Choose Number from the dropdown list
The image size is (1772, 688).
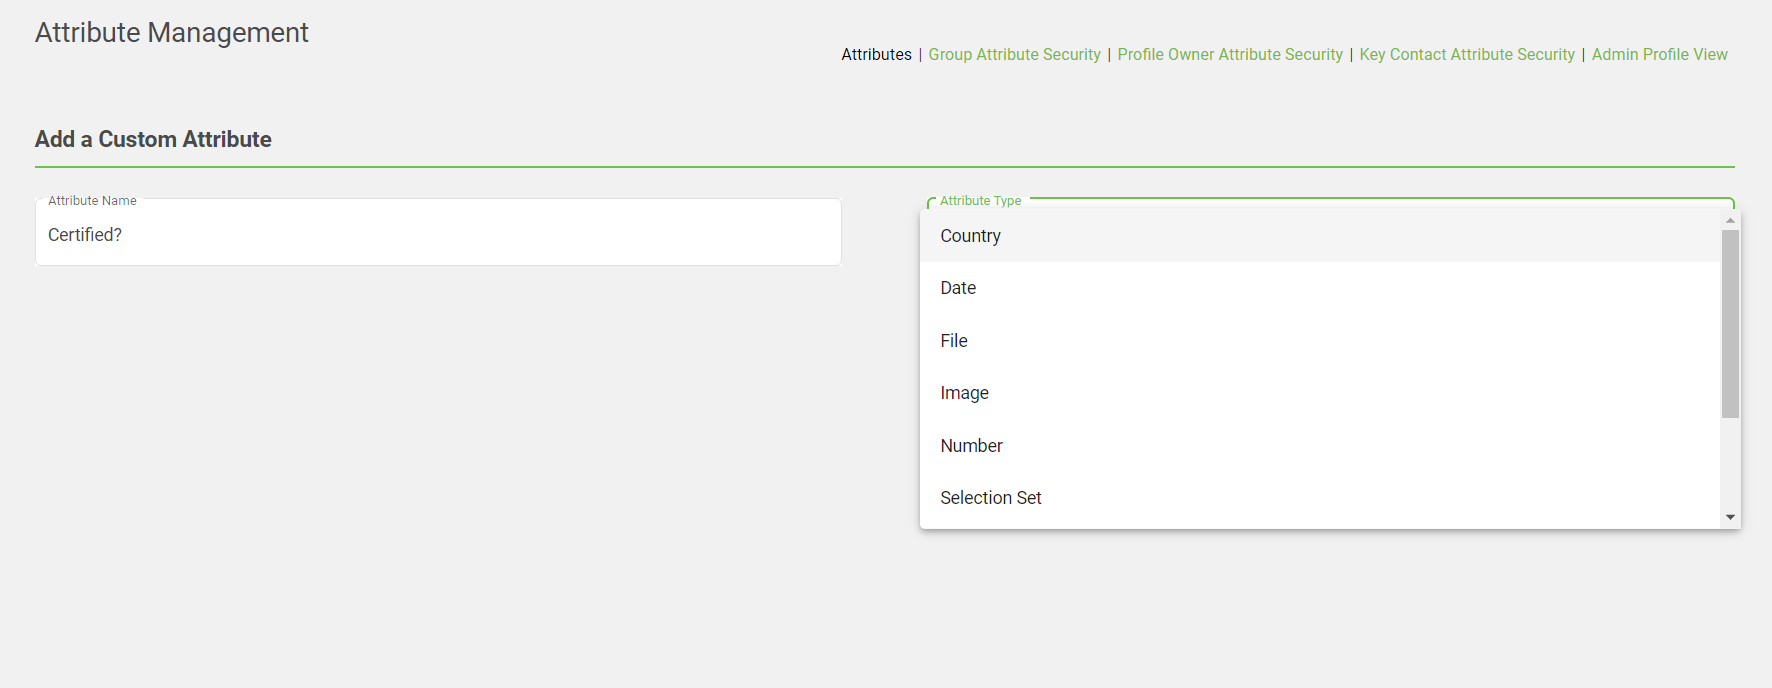pos(1320,446)
